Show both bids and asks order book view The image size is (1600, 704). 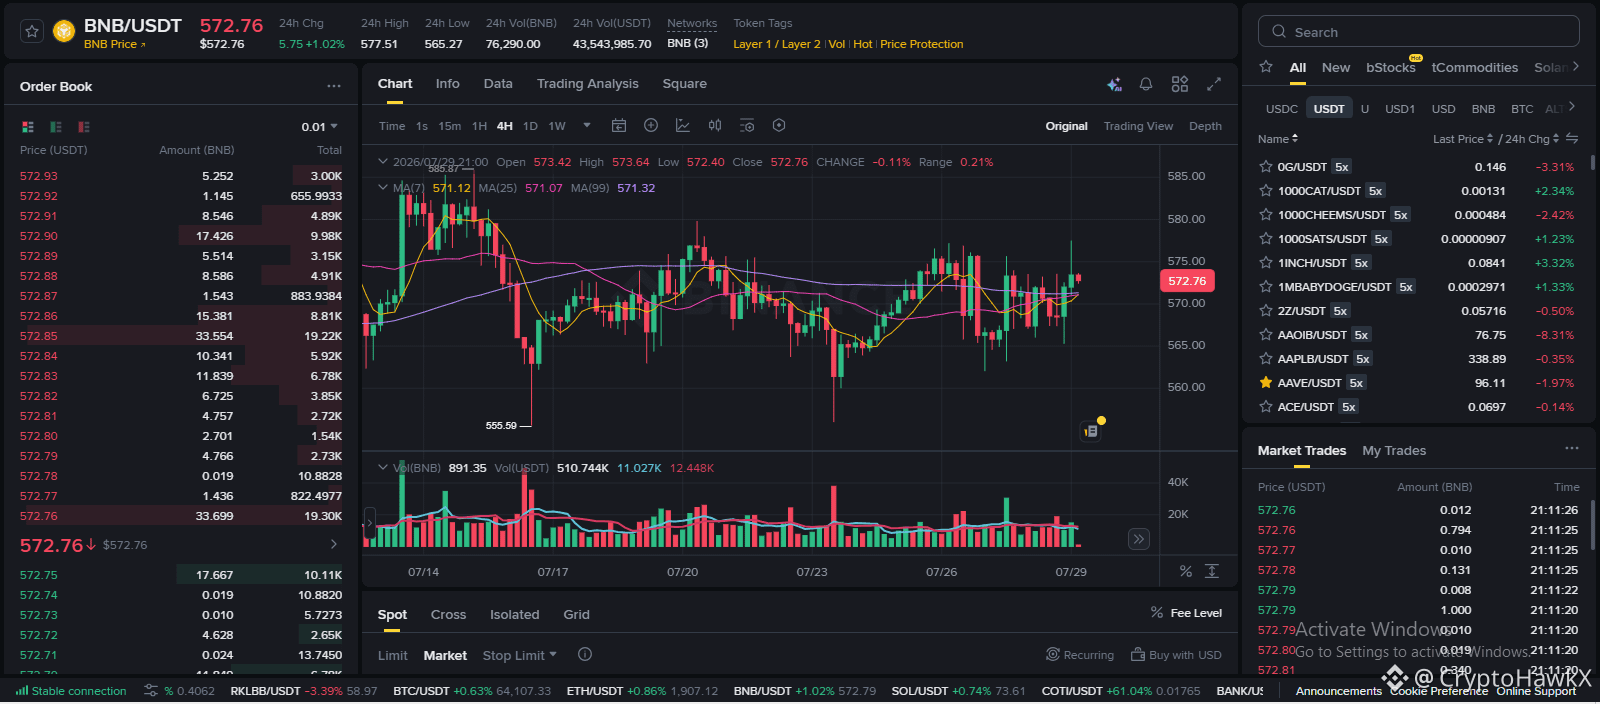click(28, 127)
